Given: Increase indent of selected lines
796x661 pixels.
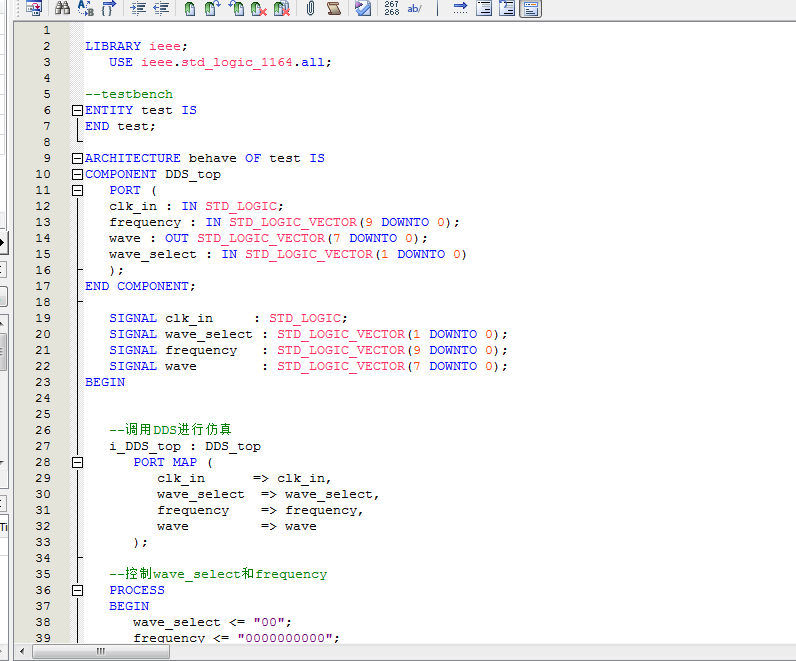Looking at the screenshot, I should pyautogui.click(x=138, y=9).
